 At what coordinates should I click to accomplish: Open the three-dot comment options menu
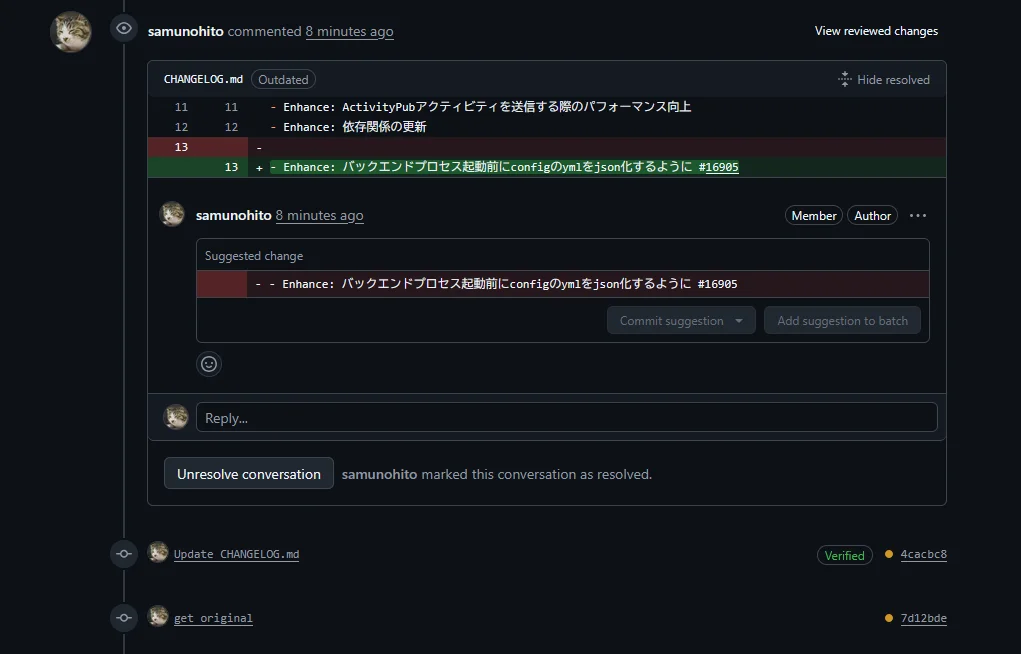[918, 216]
